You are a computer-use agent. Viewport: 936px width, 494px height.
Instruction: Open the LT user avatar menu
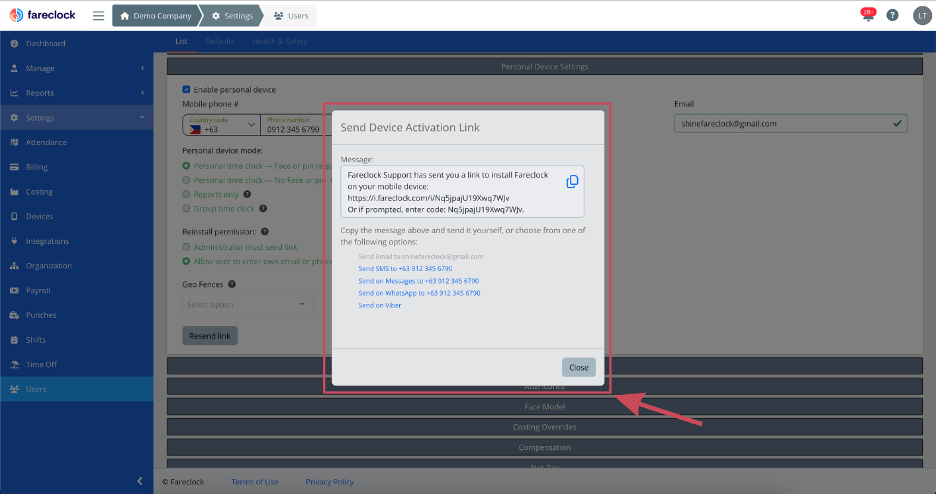[x=922, y=16]
